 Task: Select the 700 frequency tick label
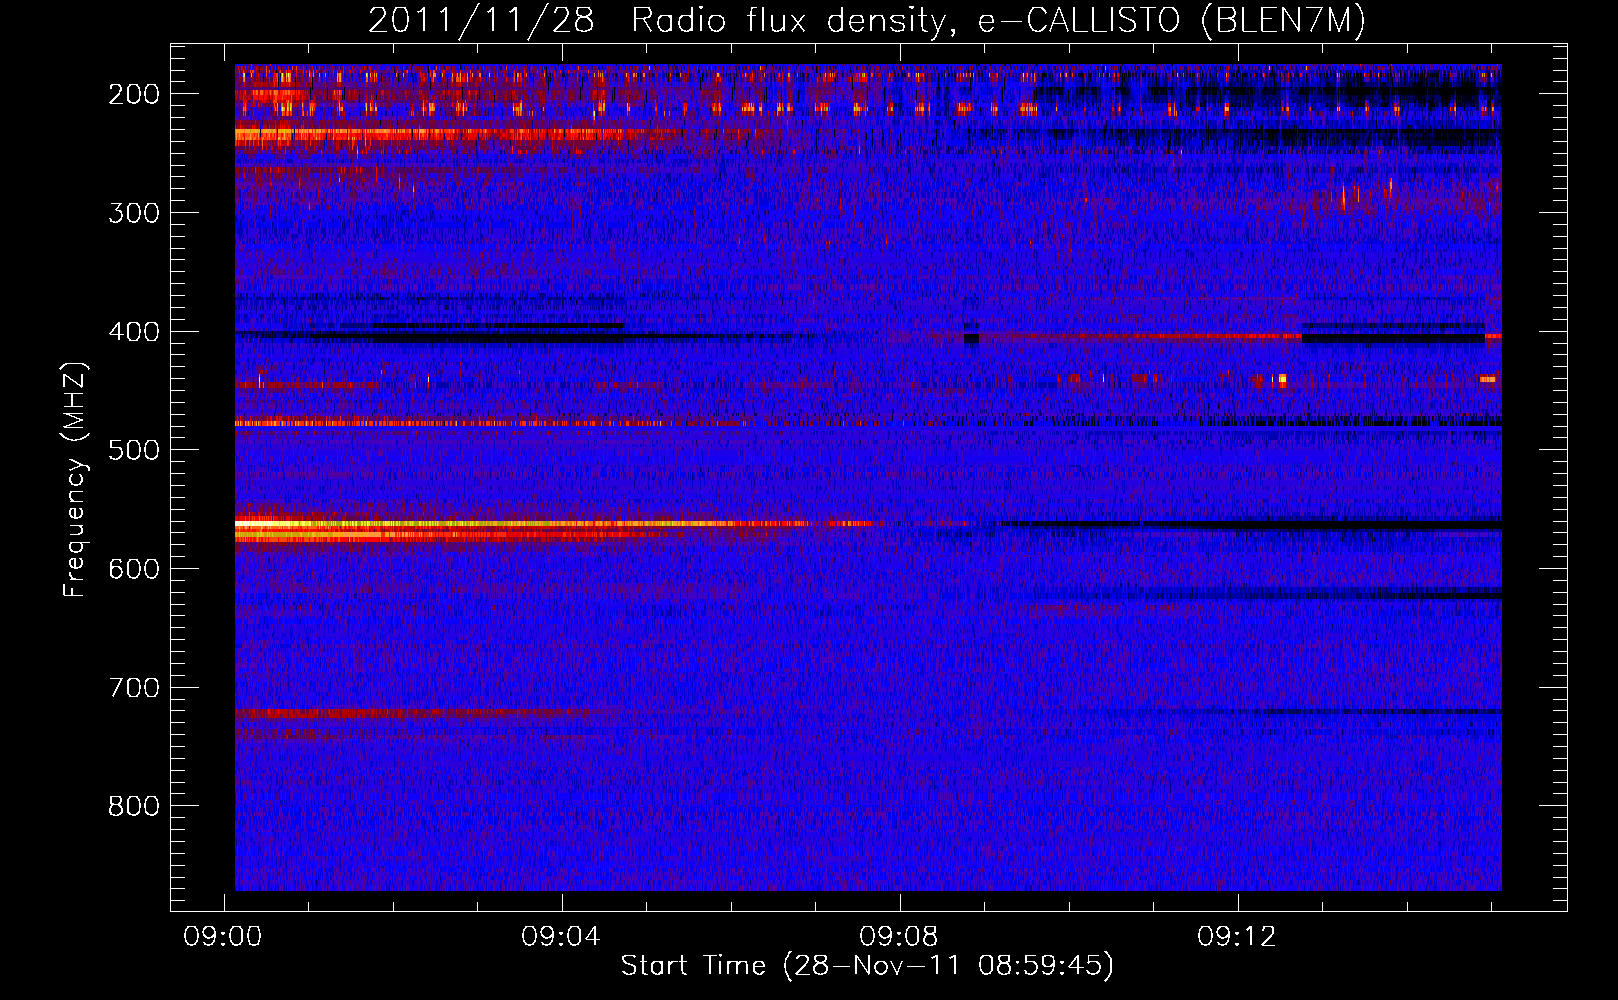[x=134, y=688]
